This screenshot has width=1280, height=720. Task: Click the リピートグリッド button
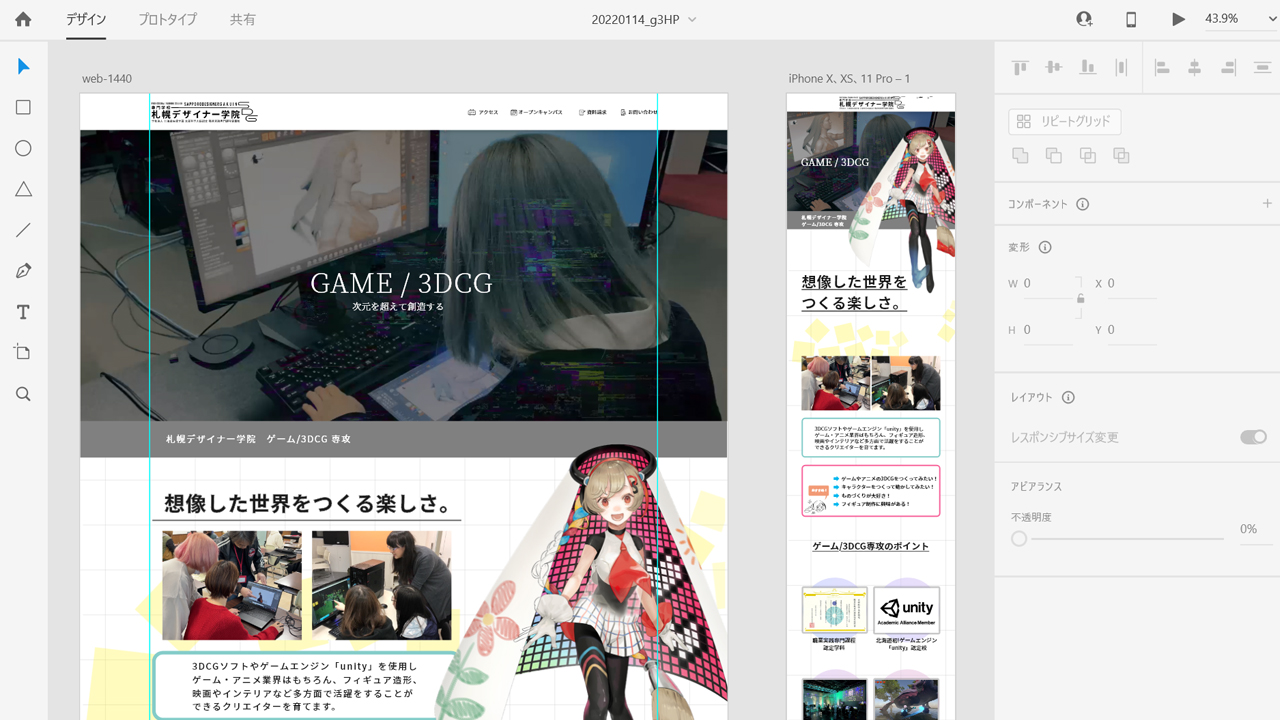tap(1064, 121)
